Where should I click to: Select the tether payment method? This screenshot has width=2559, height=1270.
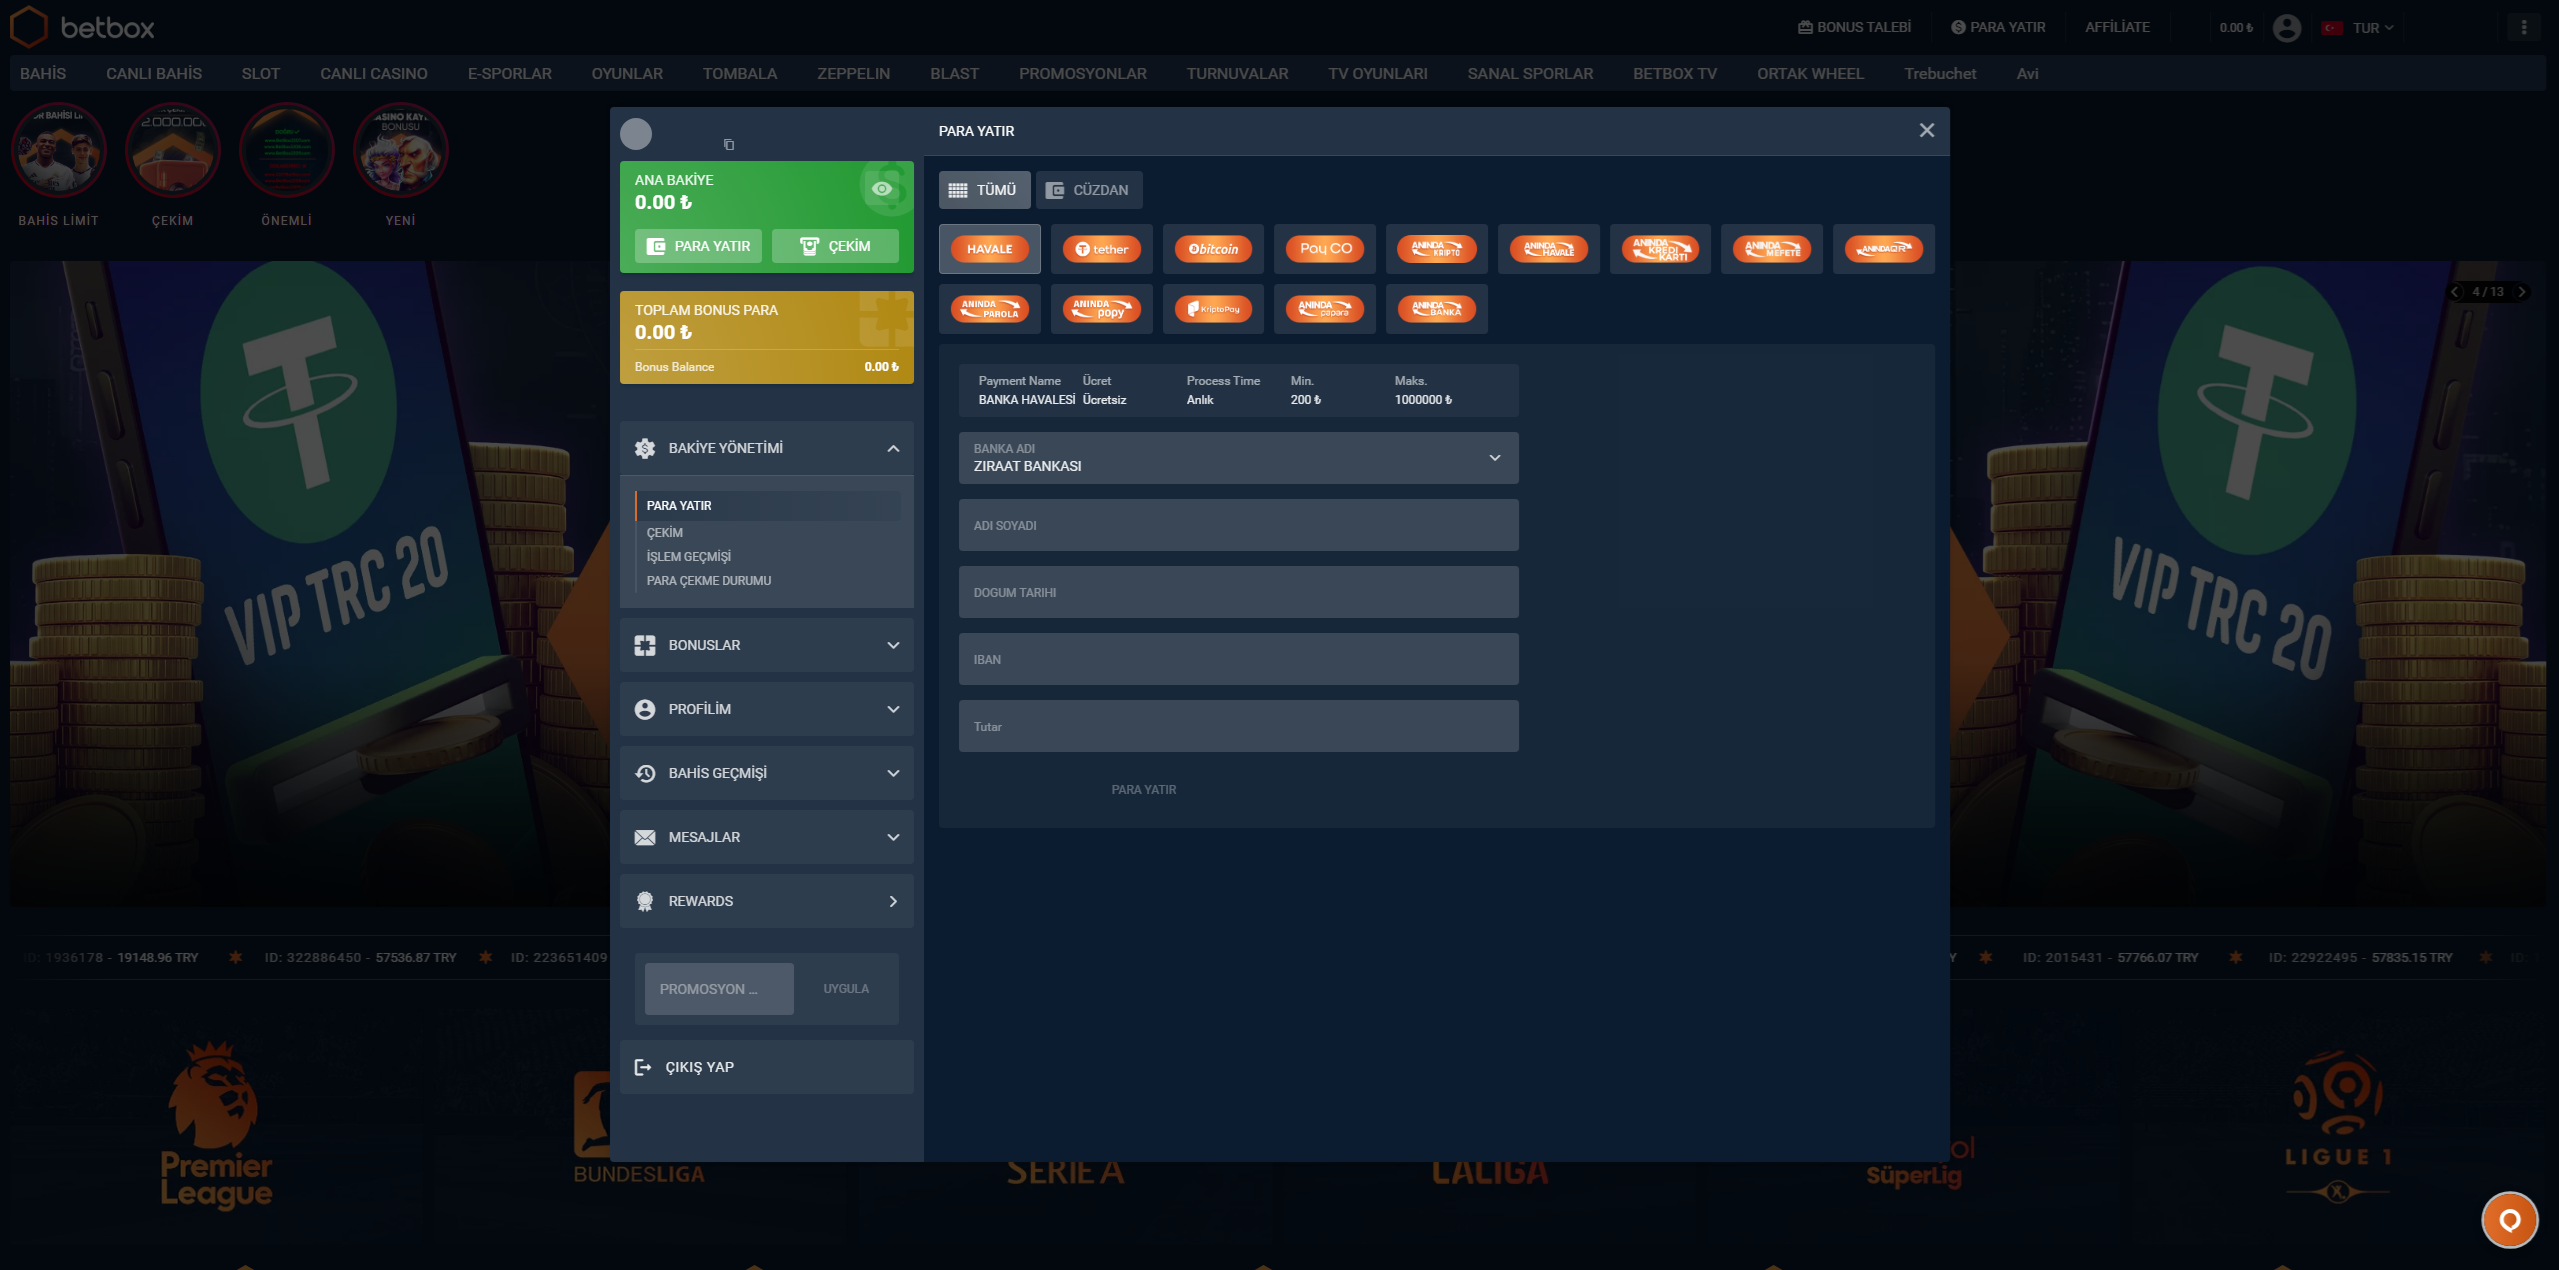[x=1101, y=249]
